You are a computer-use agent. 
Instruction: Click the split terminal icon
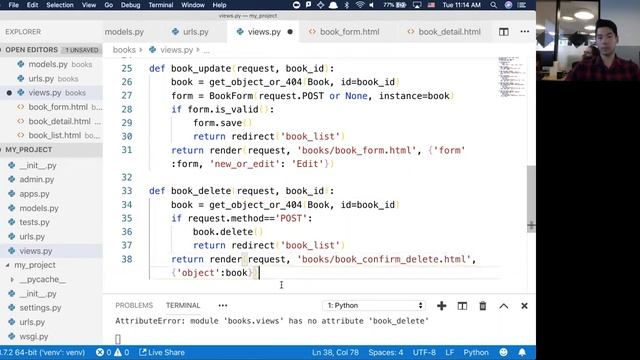(x=462, y=306)
